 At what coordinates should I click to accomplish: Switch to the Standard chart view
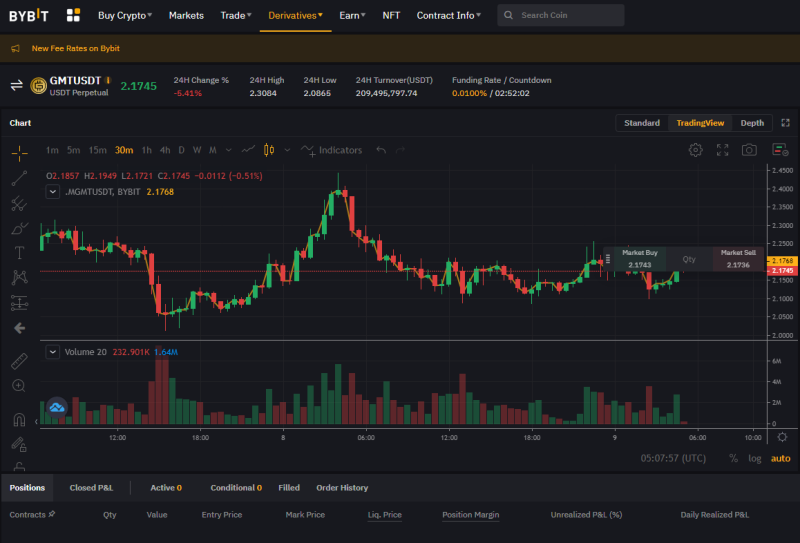pos(642,123)
